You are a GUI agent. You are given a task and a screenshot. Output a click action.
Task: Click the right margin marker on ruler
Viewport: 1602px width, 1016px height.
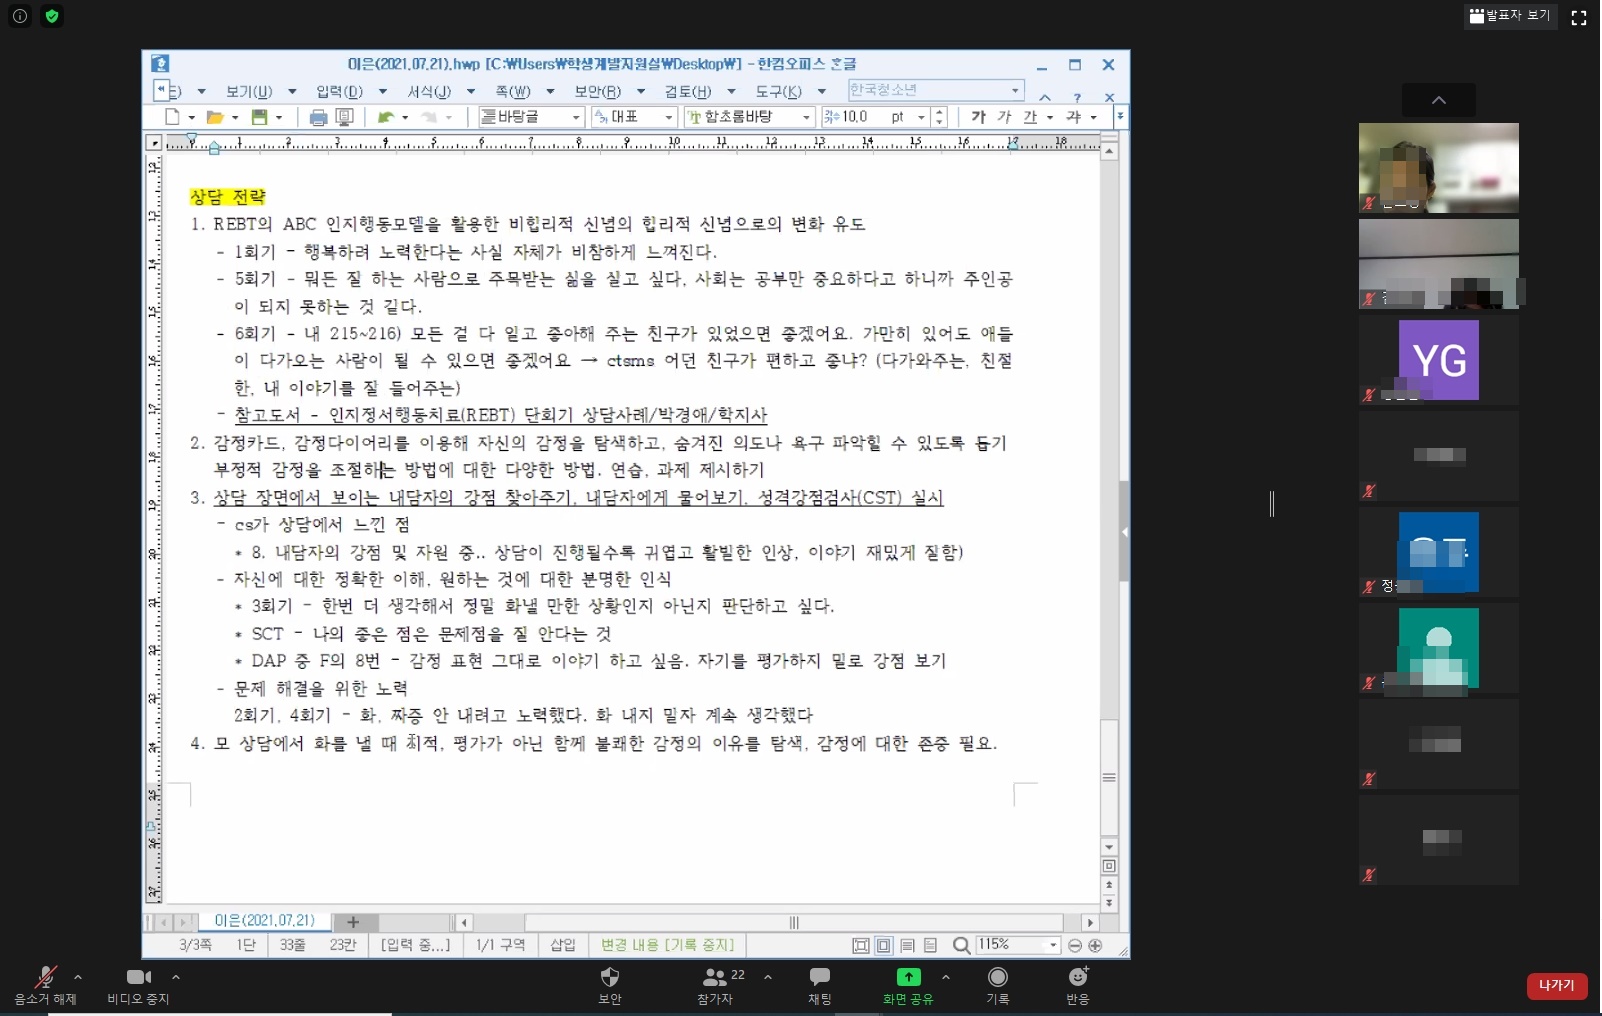coord(1013,143)
